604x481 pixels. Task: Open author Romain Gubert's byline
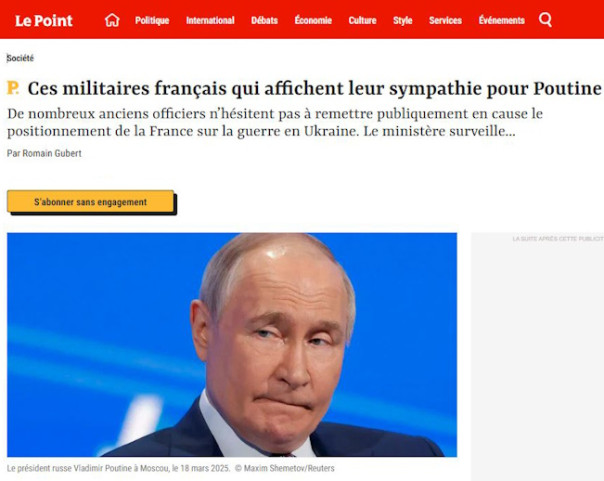44,153
